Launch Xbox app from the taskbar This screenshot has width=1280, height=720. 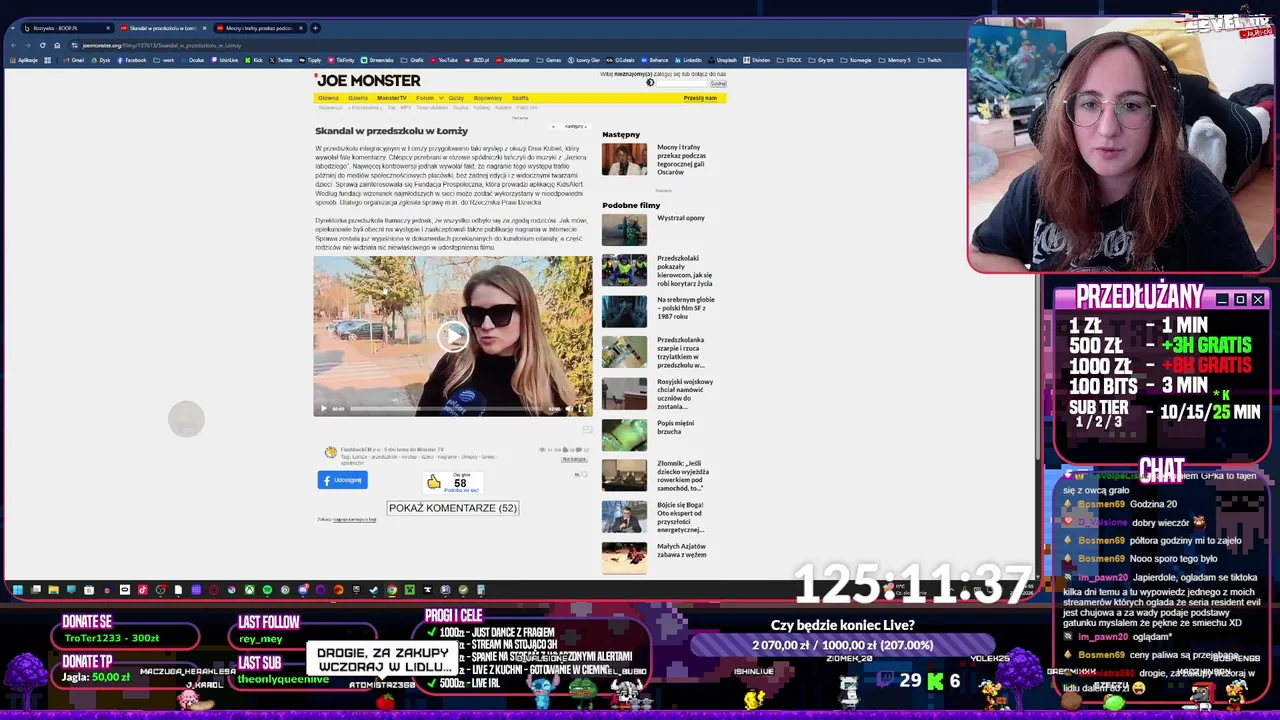tap(249, 590)
